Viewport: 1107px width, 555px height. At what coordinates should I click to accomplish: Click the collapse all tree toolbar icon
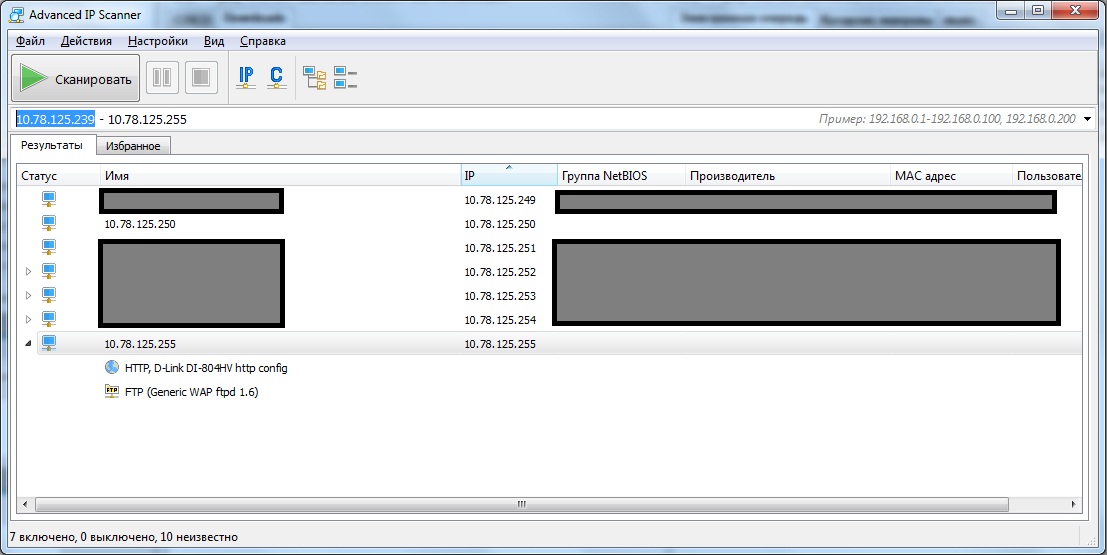[345, 78]
